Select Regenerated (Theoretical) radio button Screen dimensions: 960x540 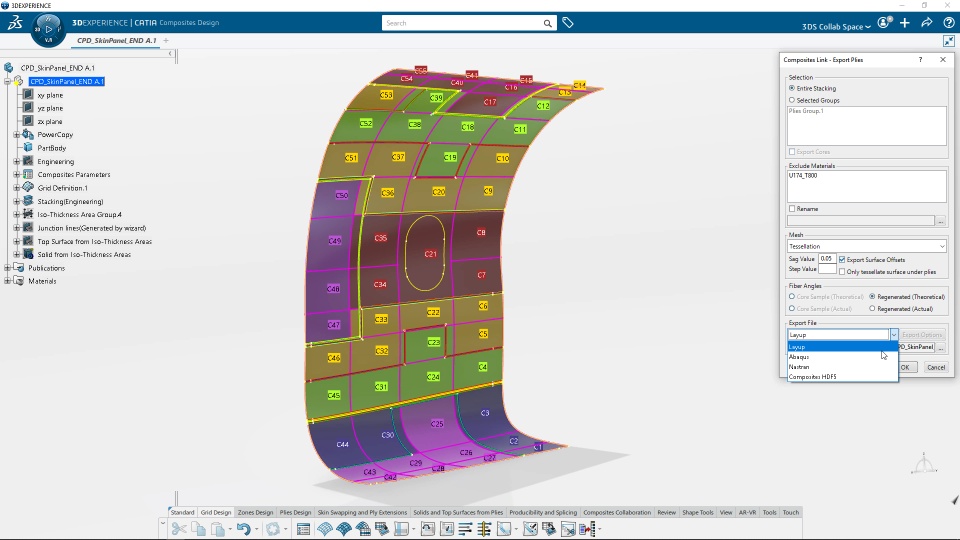click(872, 296)
